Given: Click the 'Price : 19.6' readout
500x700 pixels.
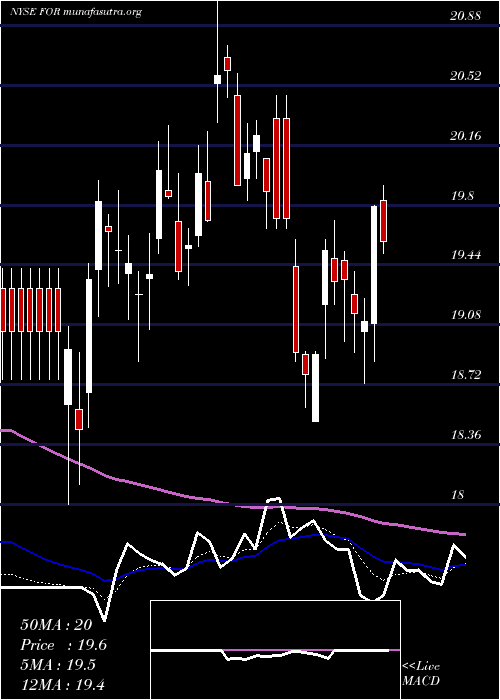Looking at the screenshot, I should pyautogui.click(x=64, y=646).
